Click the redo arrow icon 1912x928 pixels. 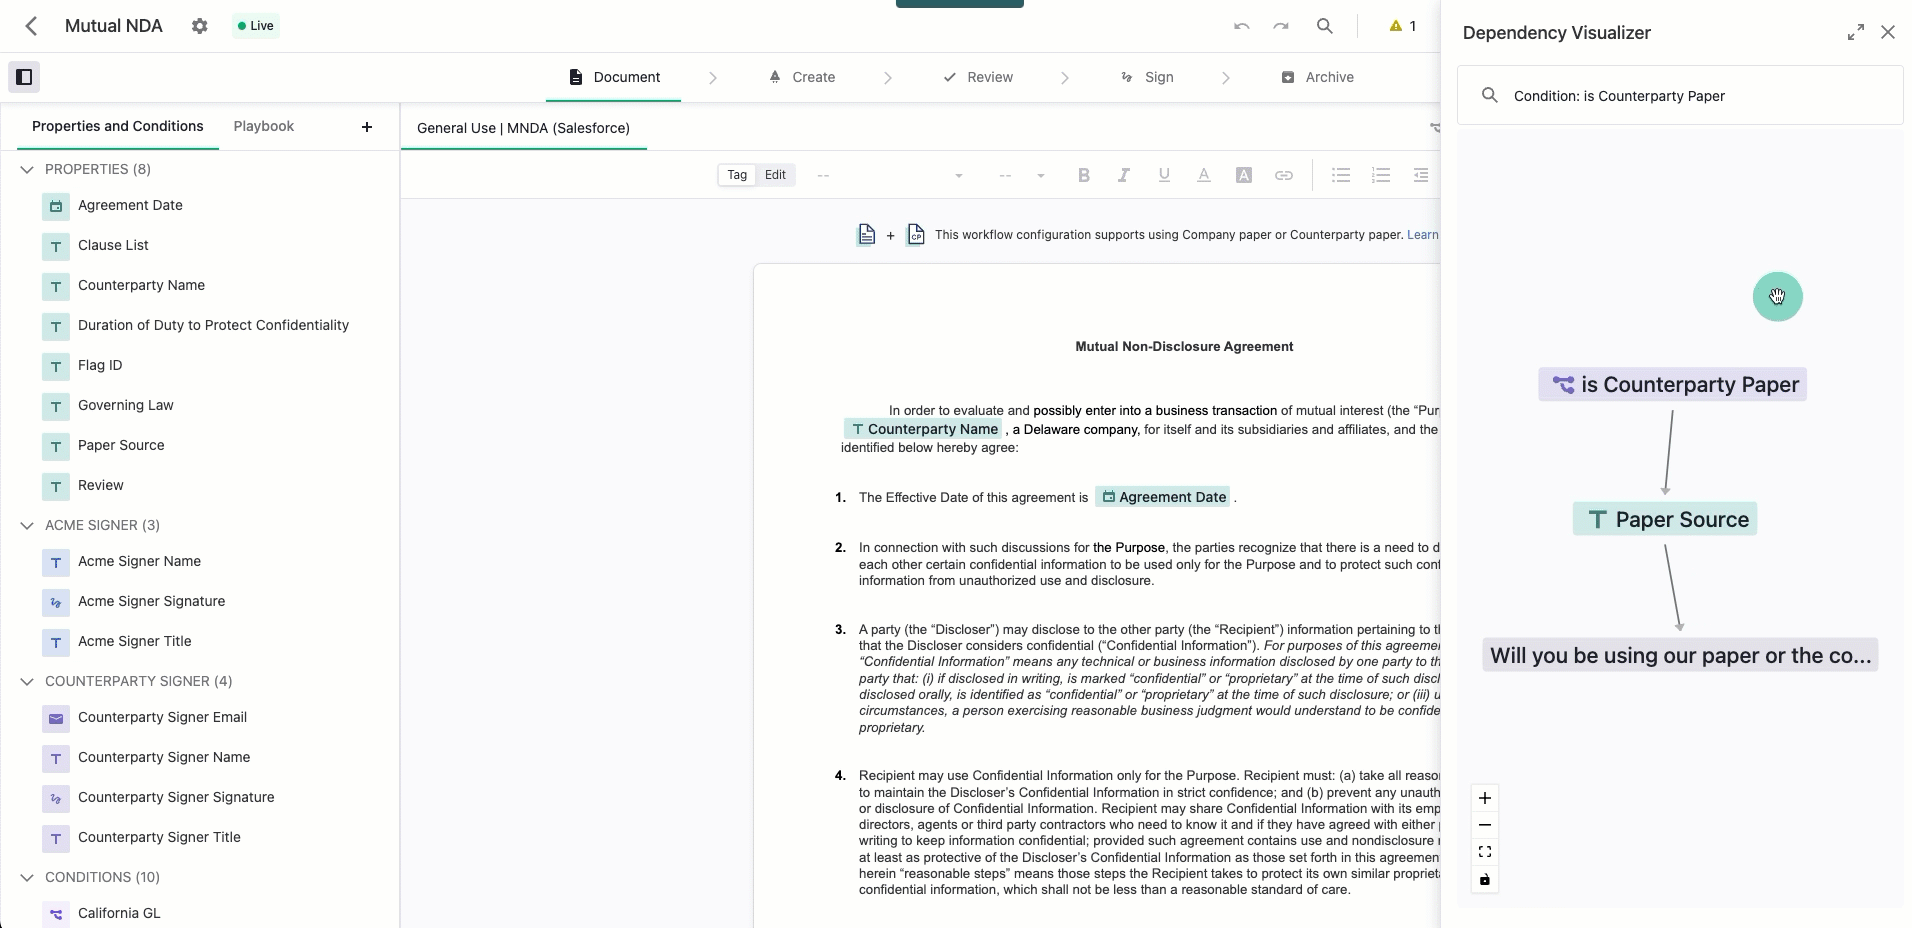pyautogui.click(x=1281, y=26)
